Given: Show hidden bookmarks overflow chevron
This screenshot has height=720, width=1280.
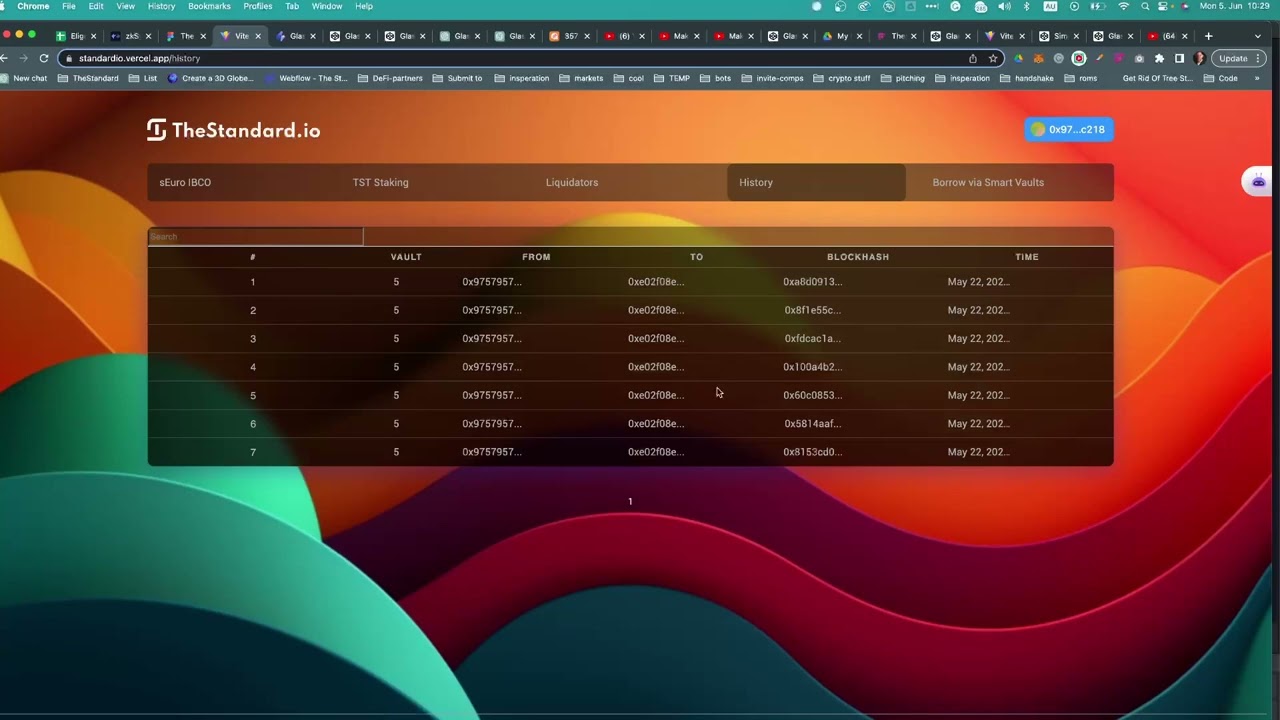Looking at the screenshot, I should 1259,78.
